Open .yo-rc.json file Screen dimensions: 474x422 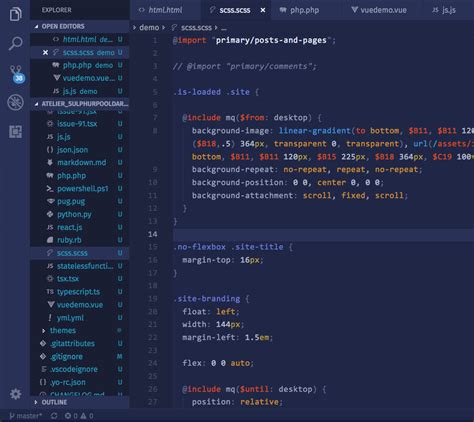80,382
